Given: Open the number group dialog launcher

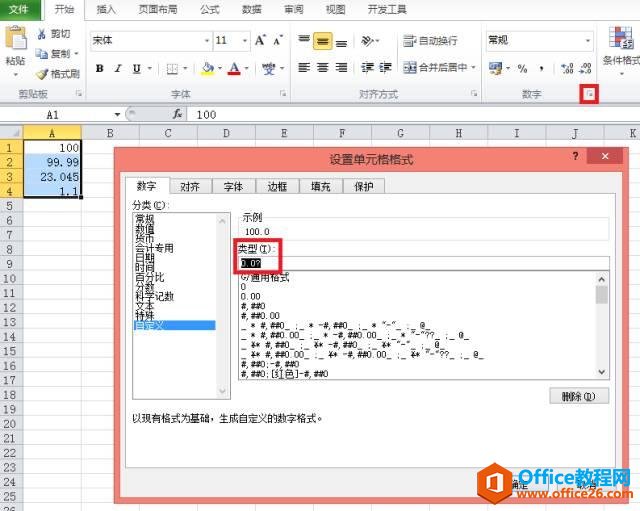Looking at the screenshot, I should tap(589, 94).
